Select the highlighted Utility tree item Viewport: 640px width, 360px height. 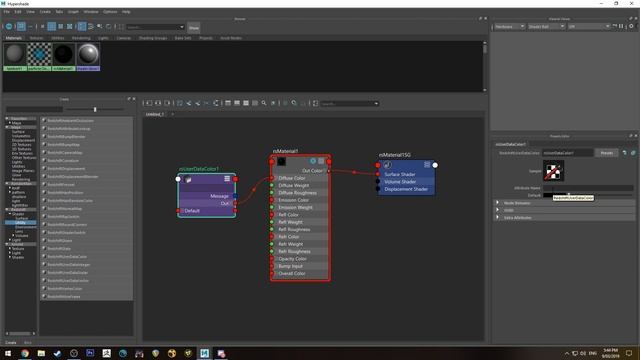[20, 222]
